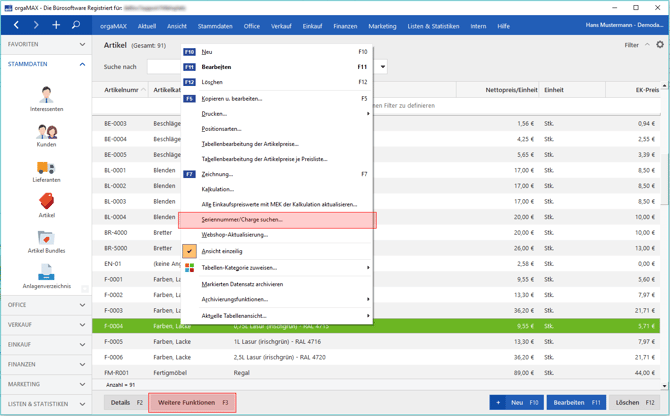Open the Anlagenverzeichnis icon
This screenshot has height=416, width=670.
pyautogui.click(x=47, y=276)
